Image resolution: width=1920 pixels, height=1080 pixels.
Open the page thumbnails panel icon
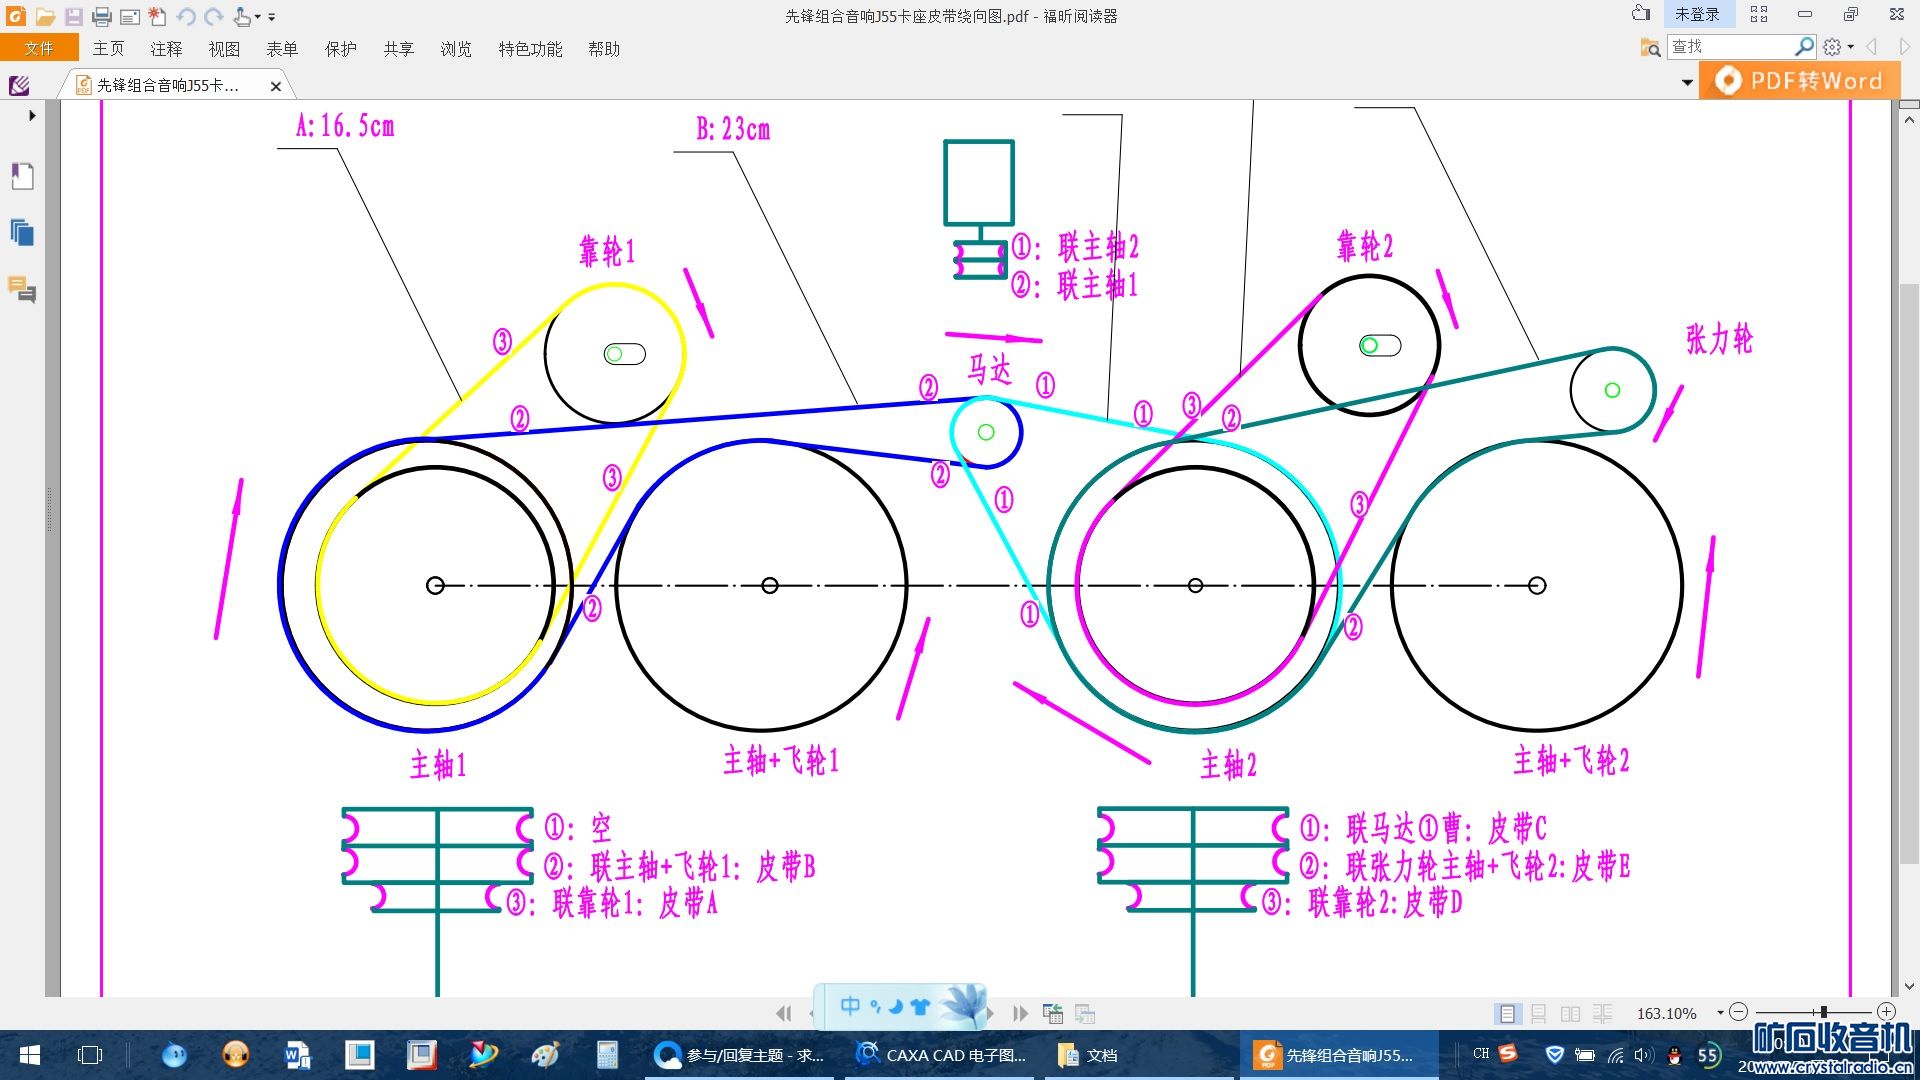click(x=22, y=176)
